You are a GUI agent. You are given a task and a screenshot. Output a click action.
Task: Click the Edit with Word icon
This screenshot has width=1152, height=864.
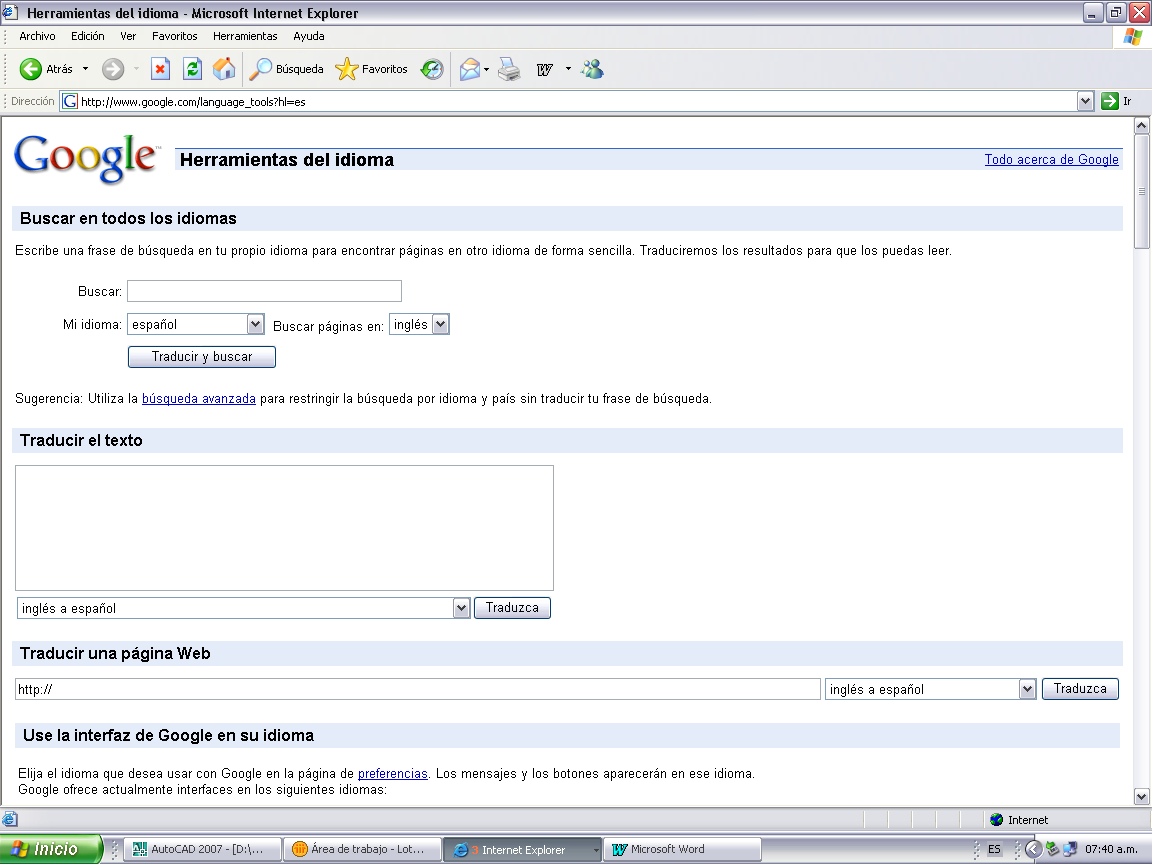coord(544,69)
